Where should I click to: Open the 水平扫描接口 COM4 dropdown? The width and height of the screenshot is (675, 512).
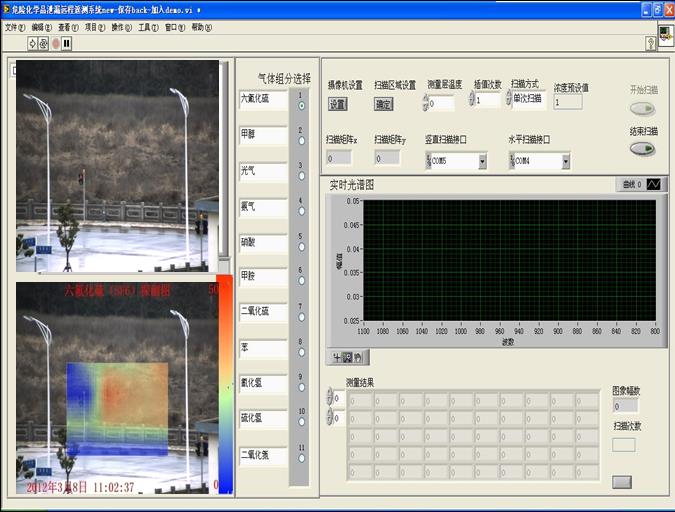click(x=565, y=160)
